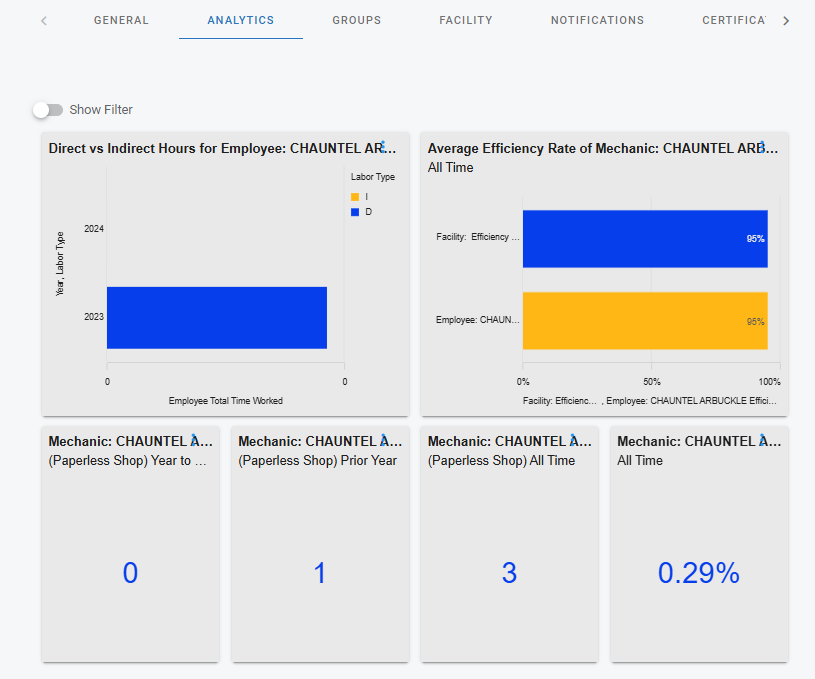Switch to the General tab
This screenshot has width=815, height=679.
121,20
